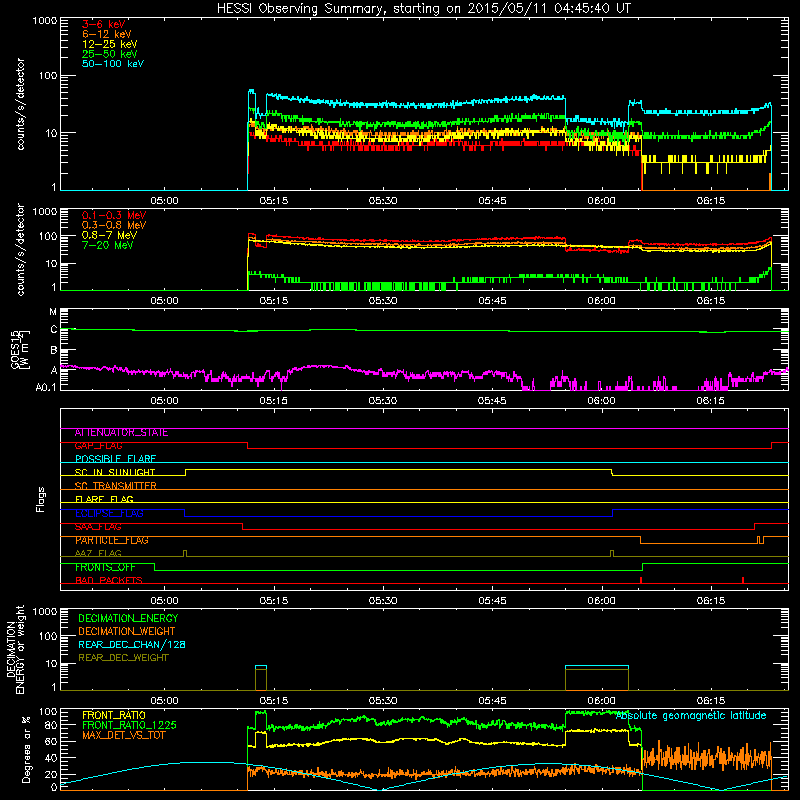Click the 05:30 tick under top plot

383,201
